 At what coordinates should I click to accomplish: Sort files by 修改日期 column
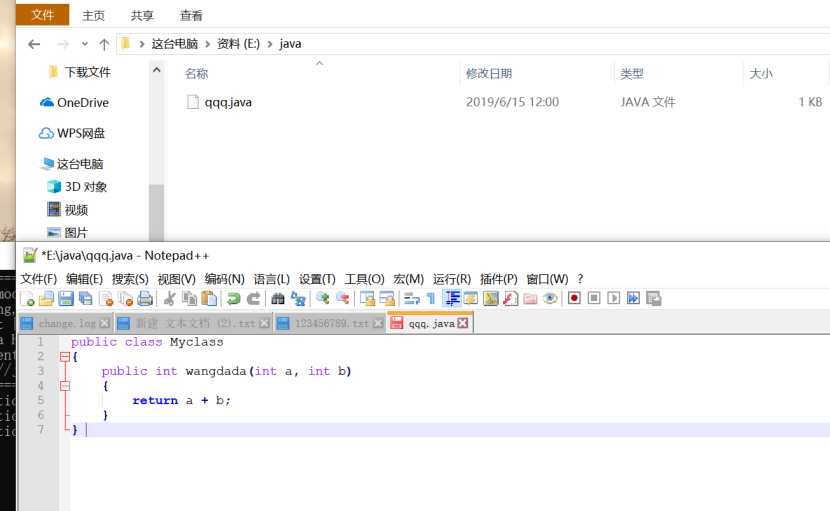489,74
